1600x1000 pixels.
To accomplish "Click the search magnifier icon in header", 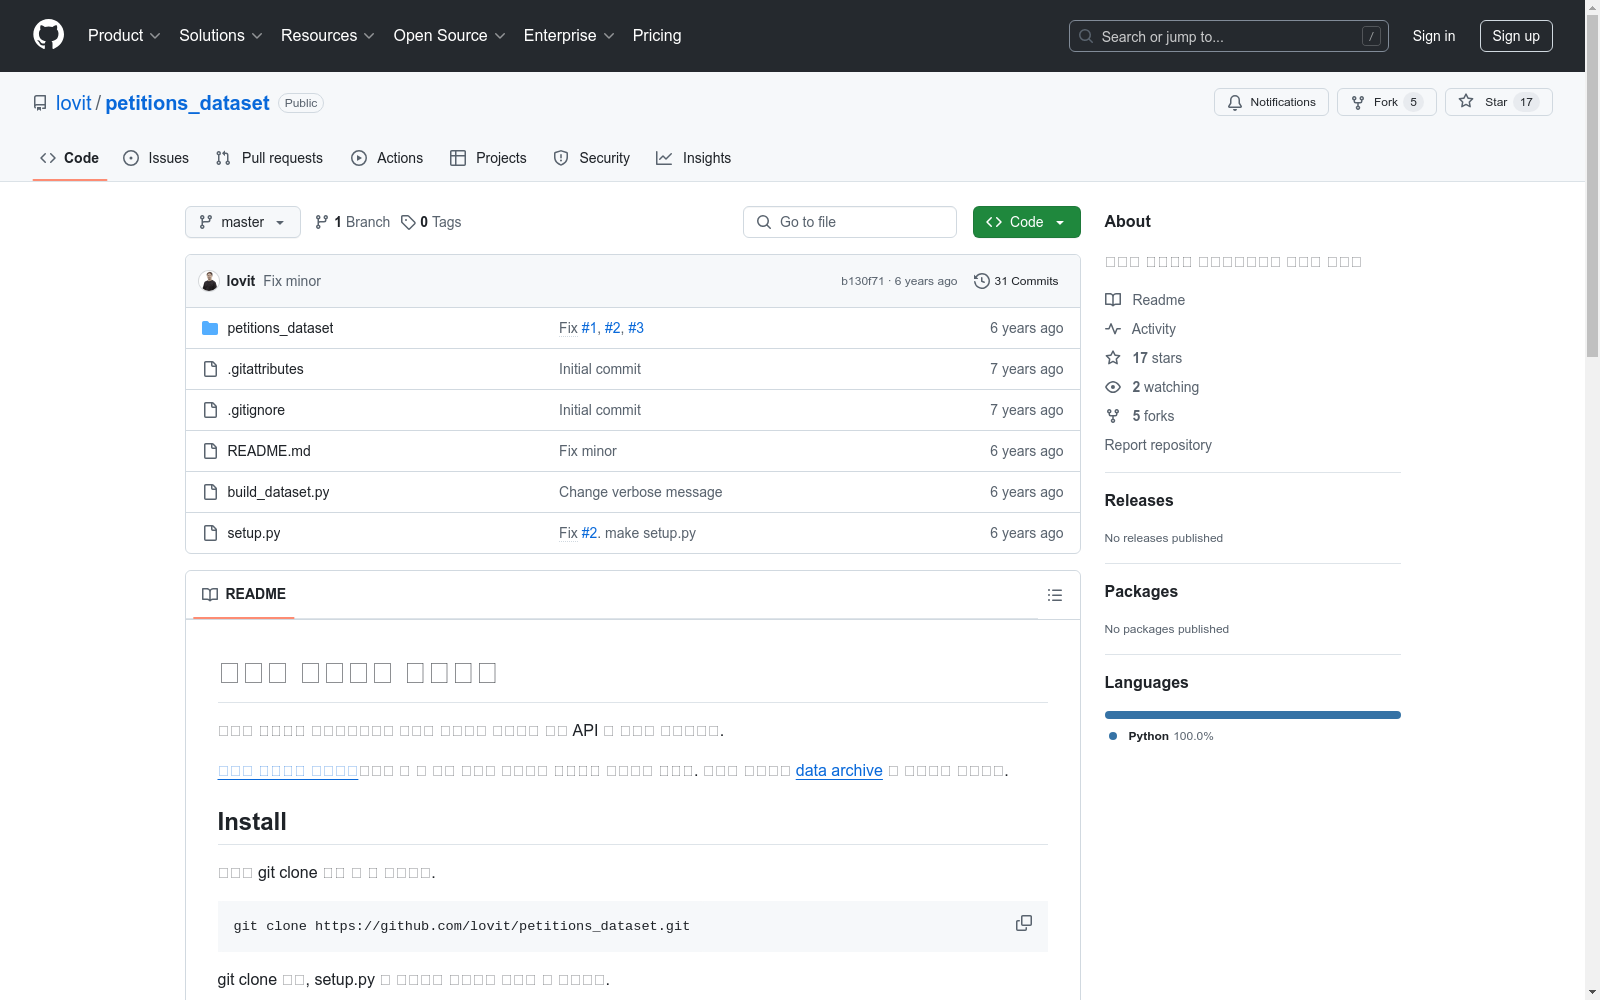I will coord(1086,36).
